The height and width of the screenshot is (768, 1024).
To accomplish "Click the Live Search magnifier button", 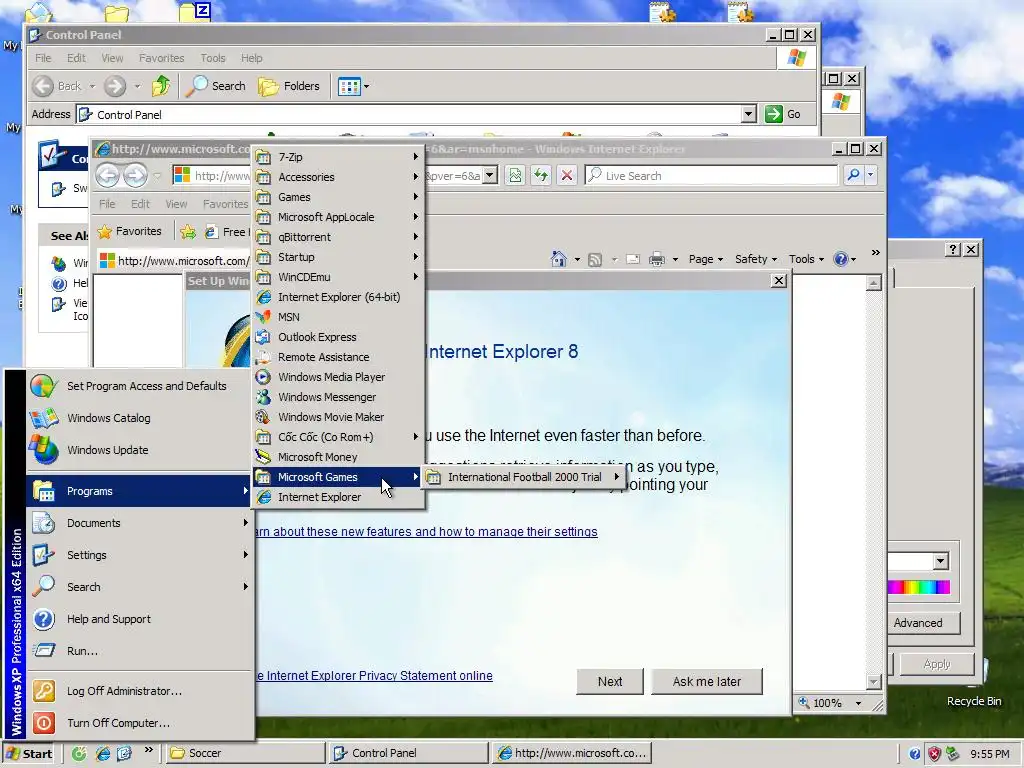I will [853, 175].
